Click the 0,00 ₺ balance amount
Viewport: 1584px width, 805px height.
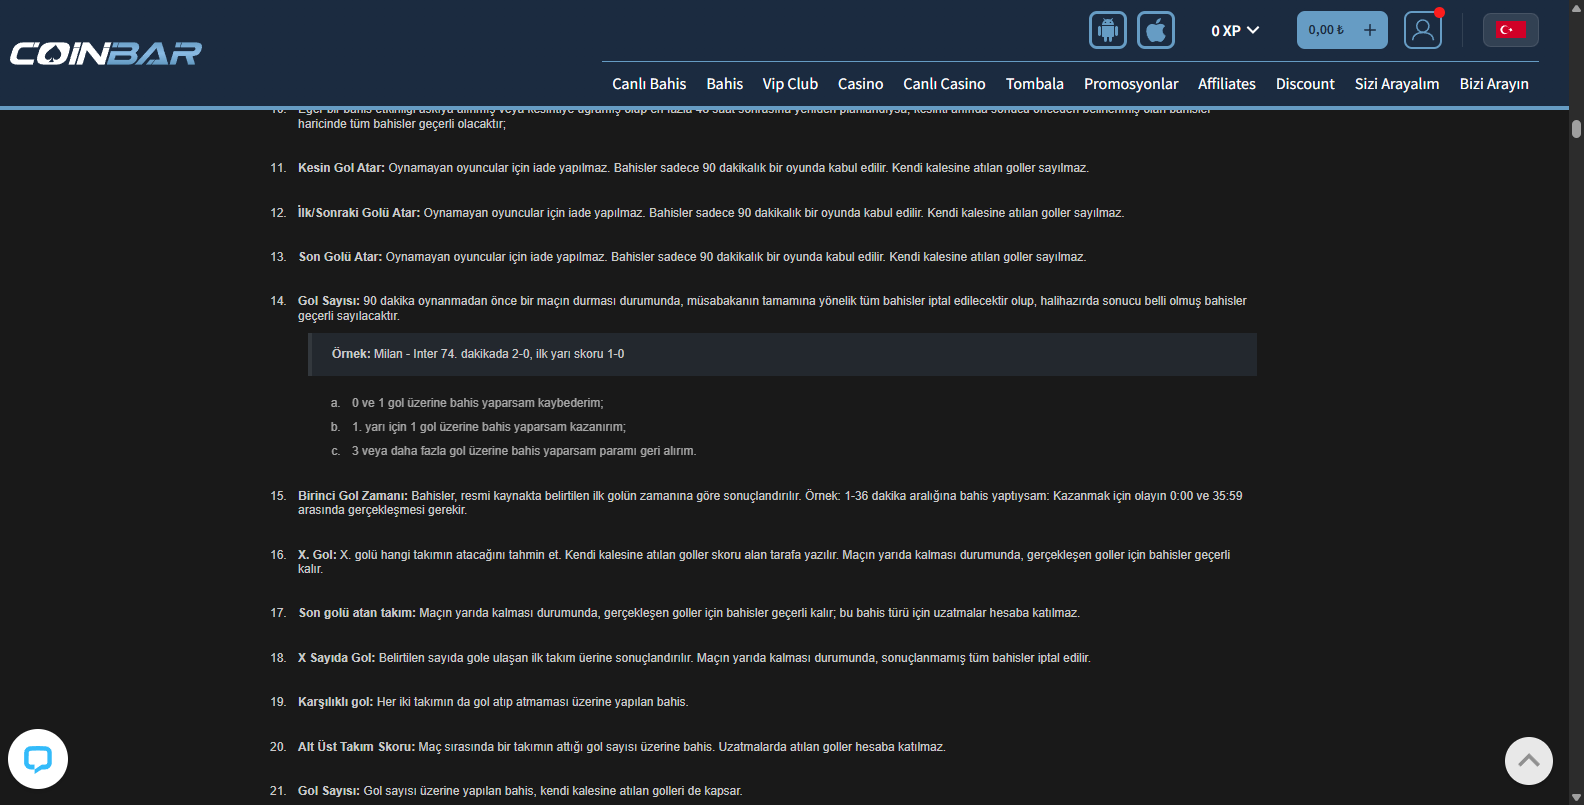(x=1326, y=30)
